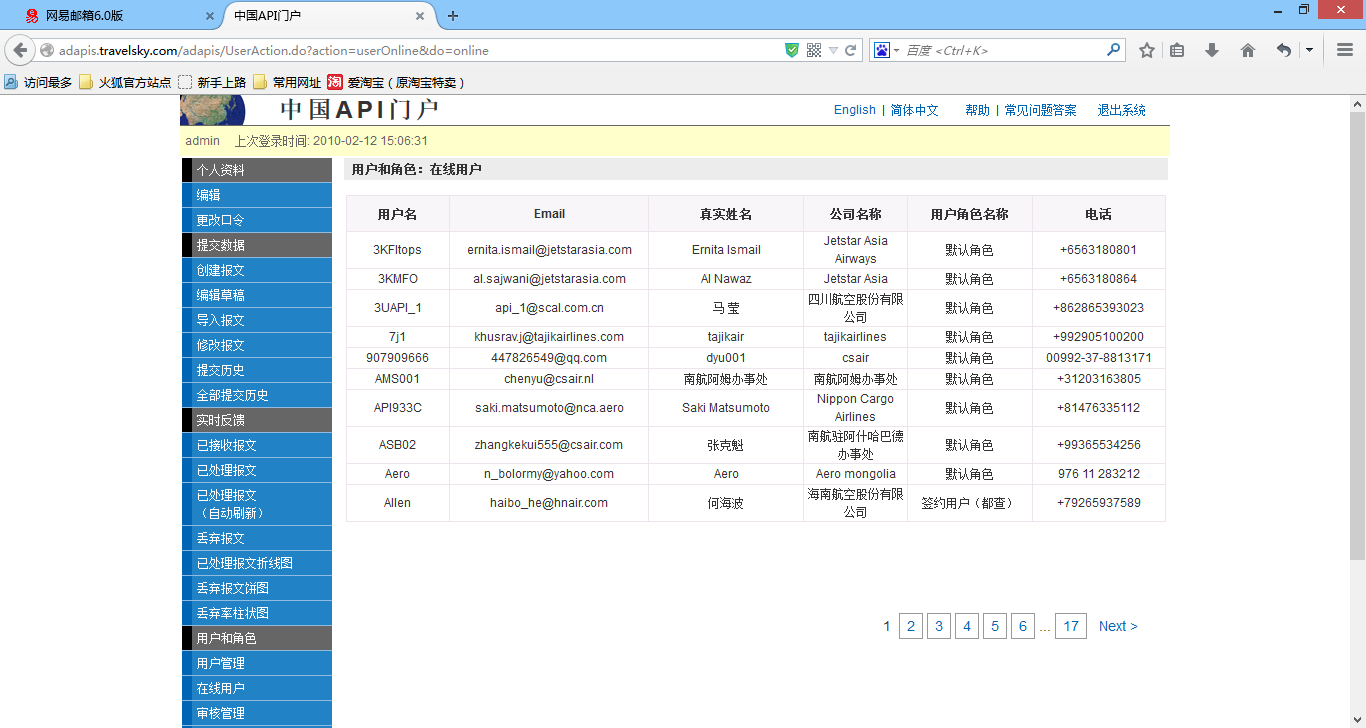Viewport: 1366px width, 728px height.
Task: Click username API933C in the table
Action: coord(398,408)
